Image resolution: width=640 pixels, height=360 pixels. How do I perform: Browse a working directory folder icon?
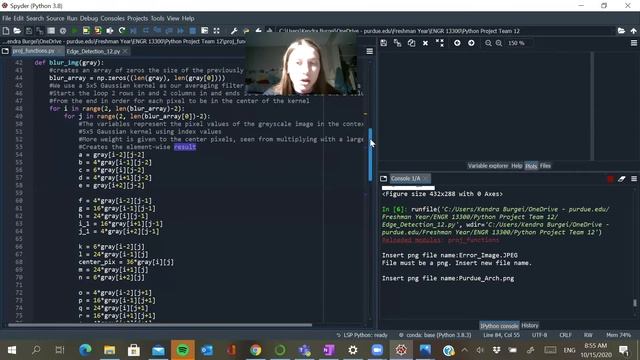[621, 31]
